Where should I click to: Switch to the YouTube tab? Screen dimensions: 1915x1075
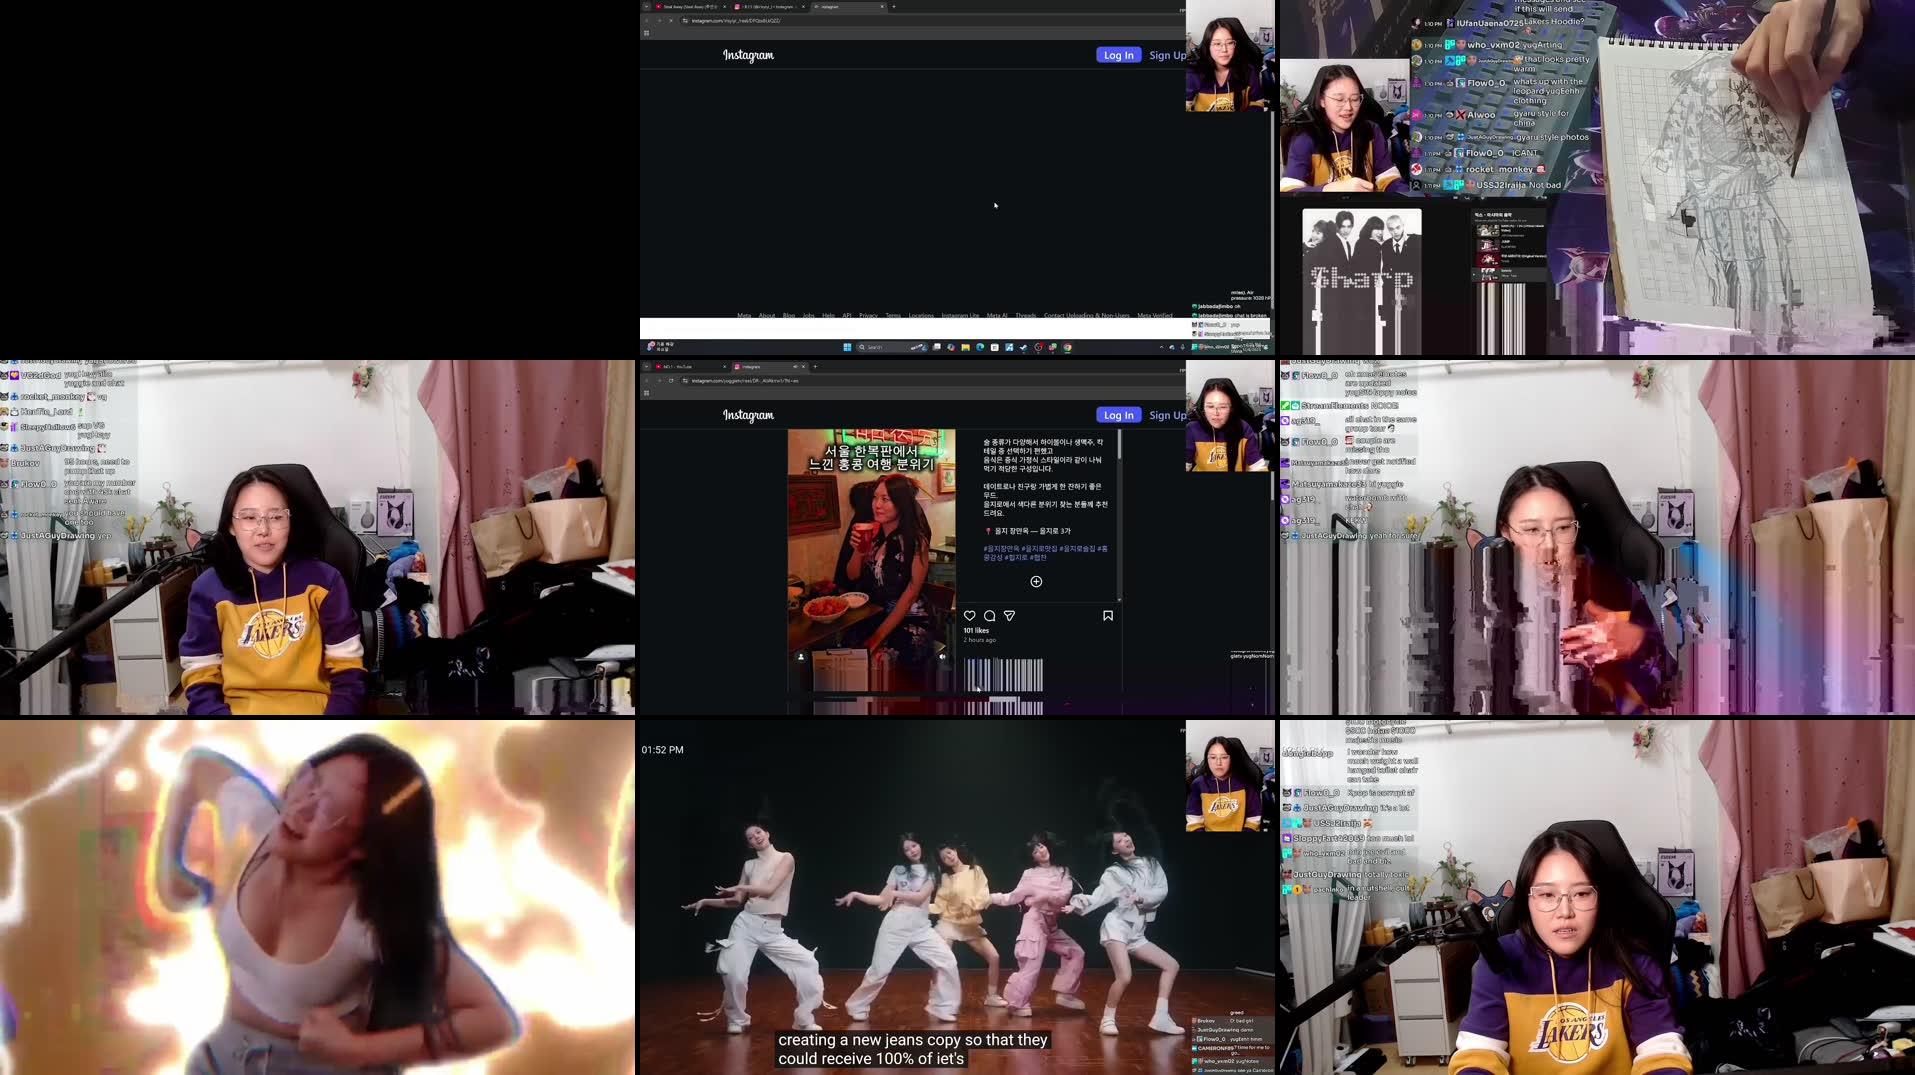pos(680,366)
